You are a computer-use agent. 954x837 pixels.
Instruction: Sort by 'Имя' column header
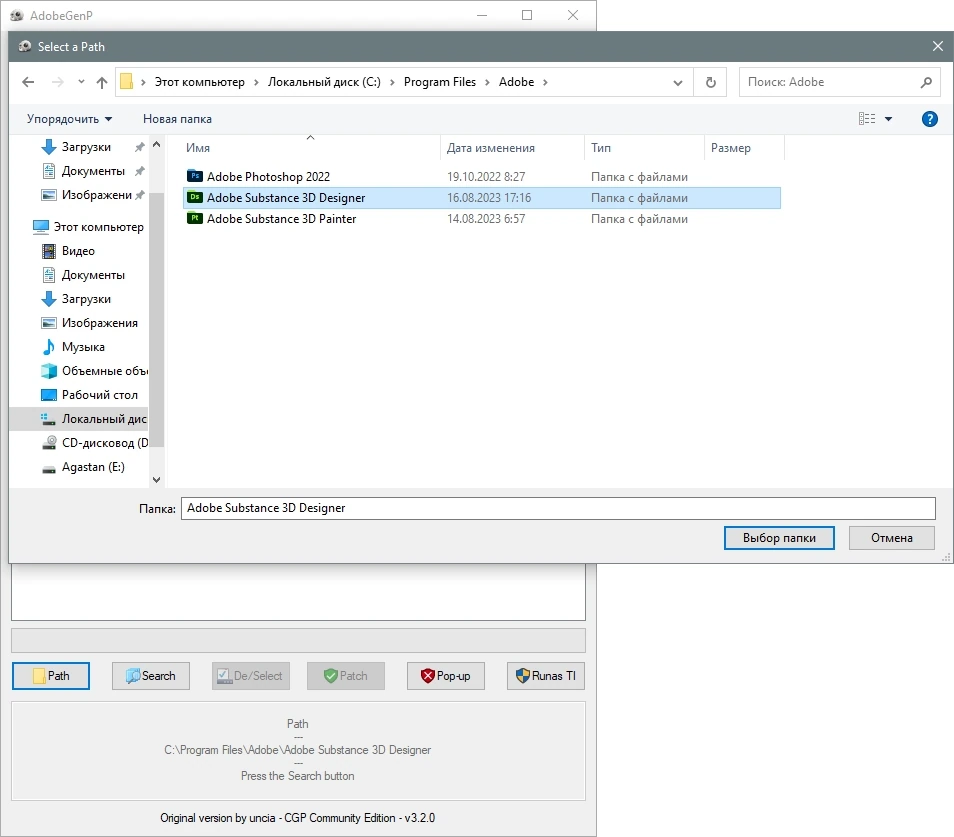(x=310, y=148)
